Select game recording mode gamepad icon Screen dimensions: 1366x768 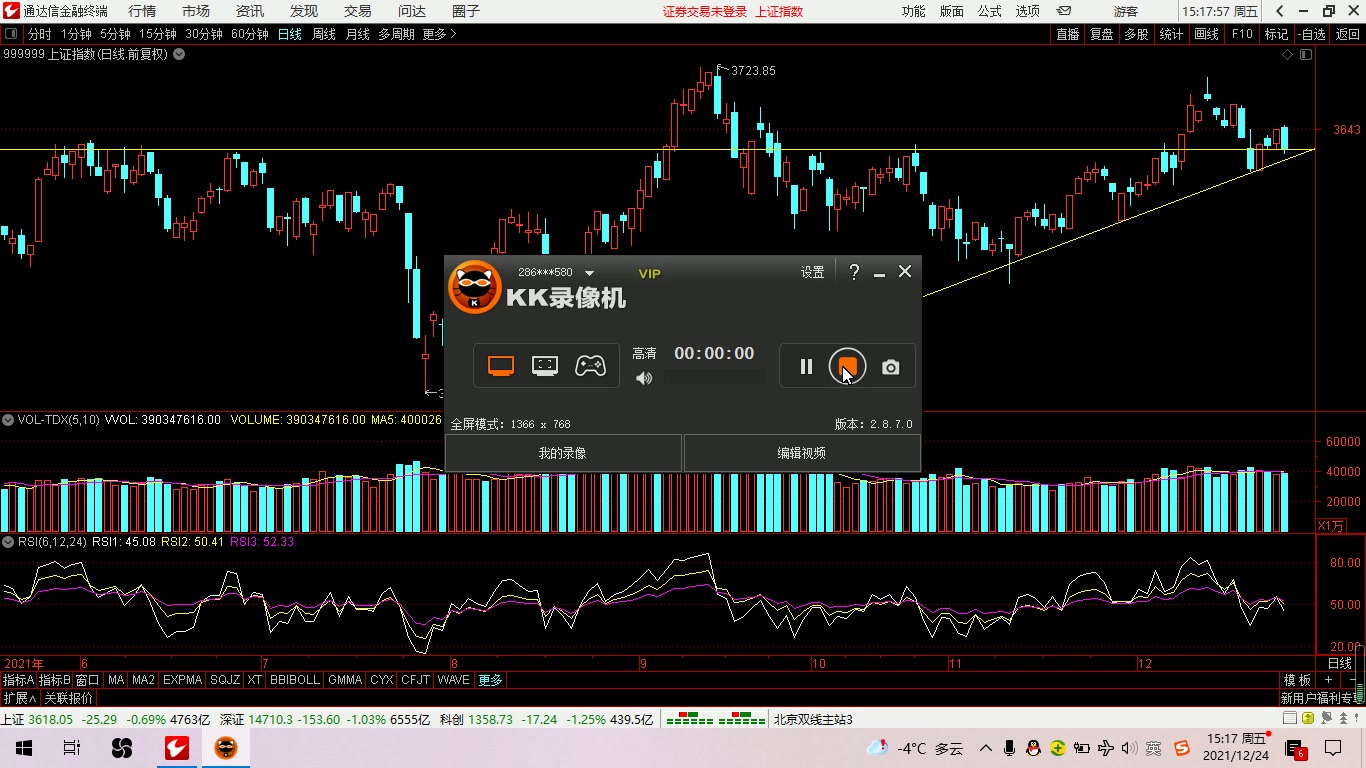590,366
